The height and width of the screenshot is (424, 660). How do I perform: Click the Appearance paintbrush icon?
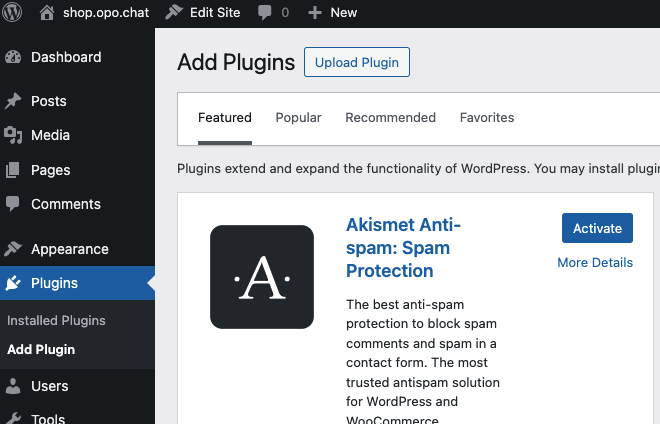(13, 249)
